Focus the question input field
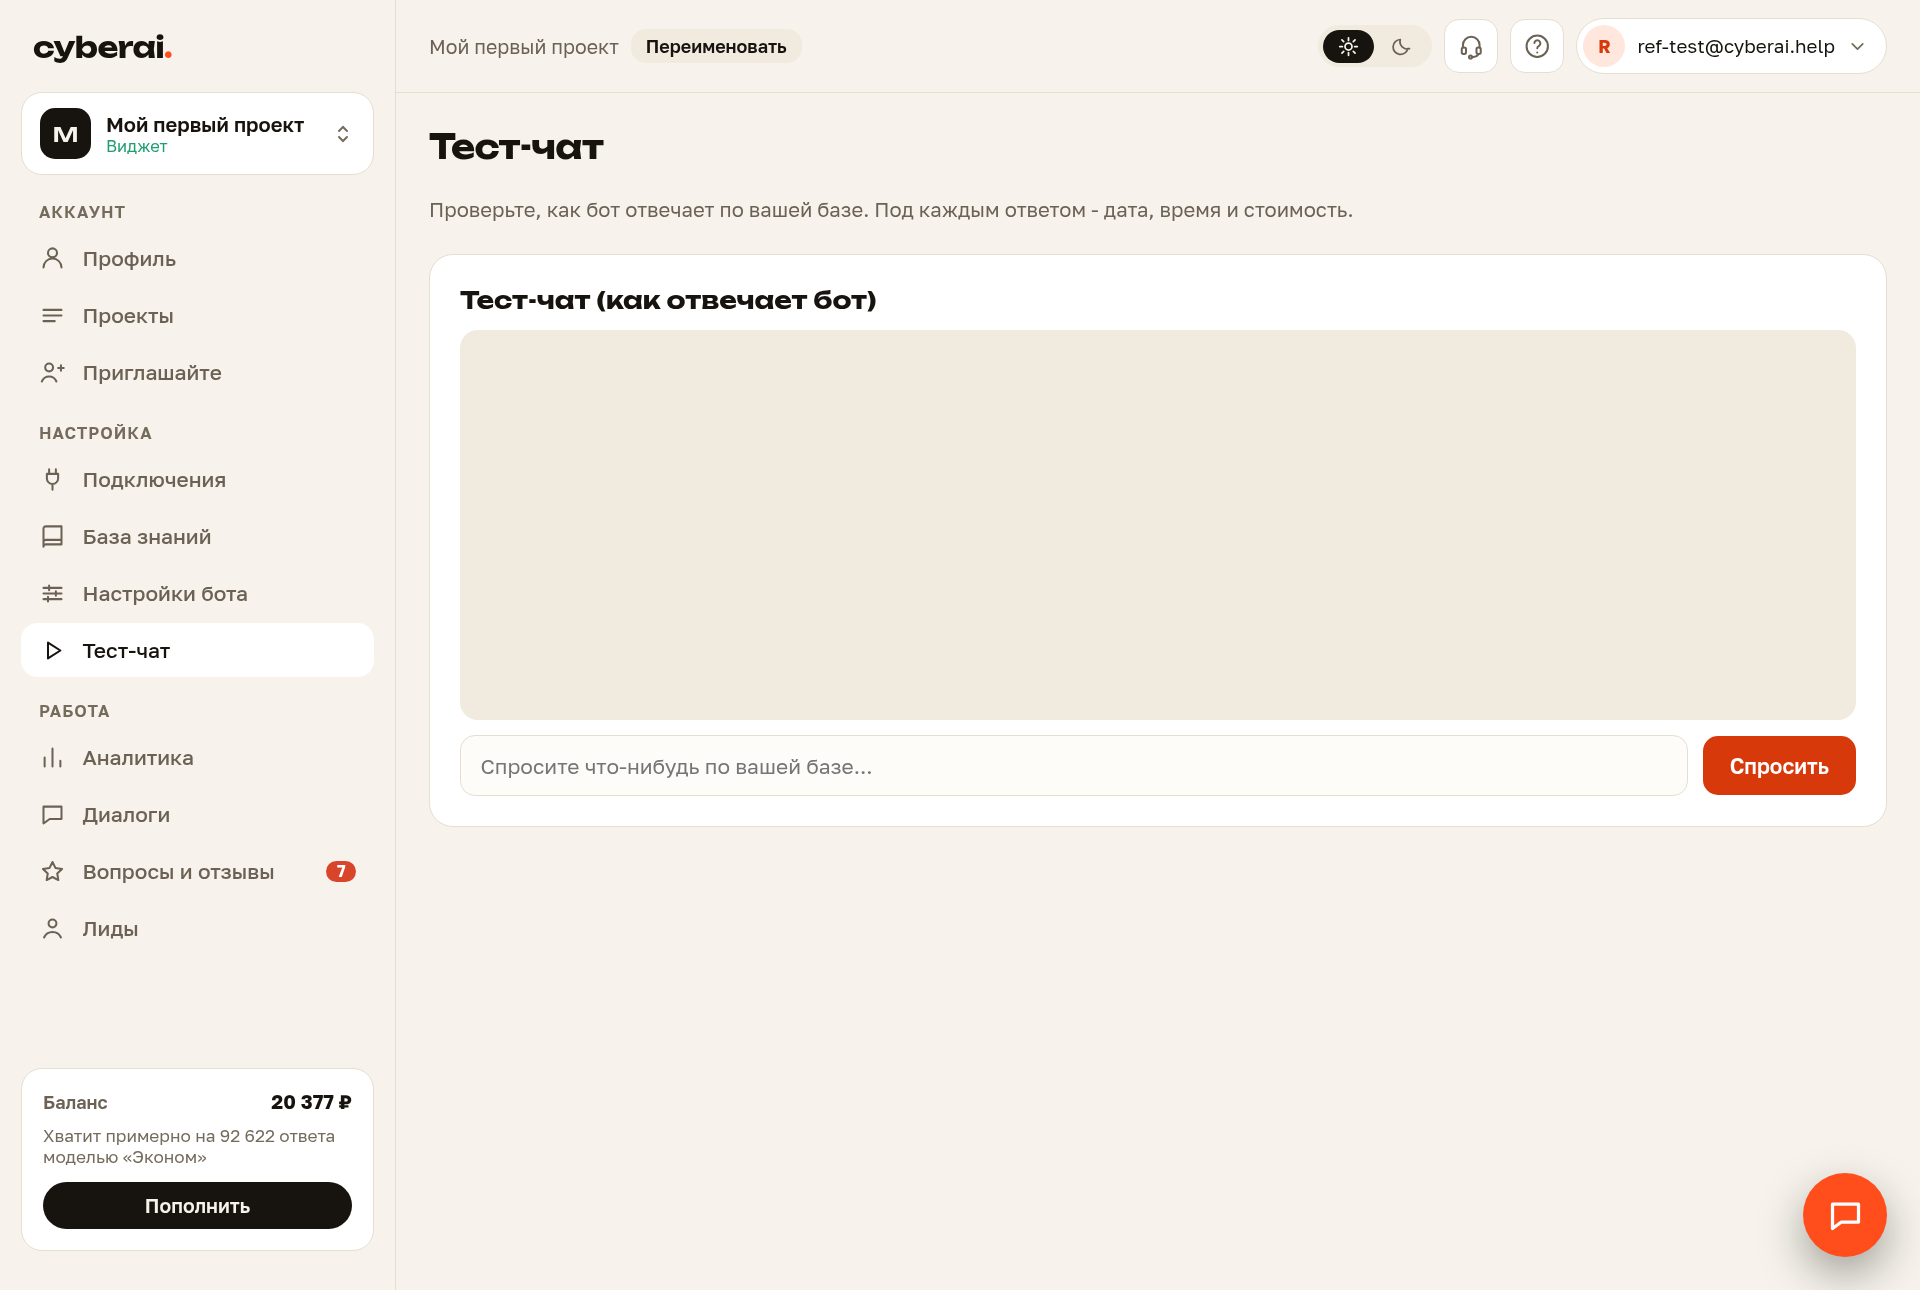Viewport: 1920px width, 1290px height. coord(1073,766)
